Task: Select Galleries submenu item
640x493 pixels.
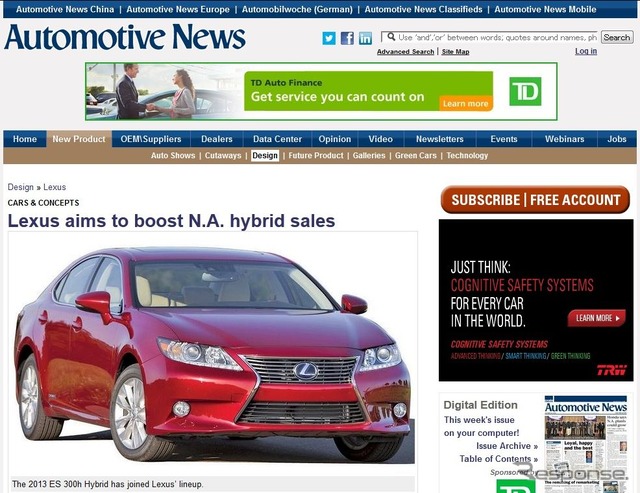Action: [x=369, y=155]
